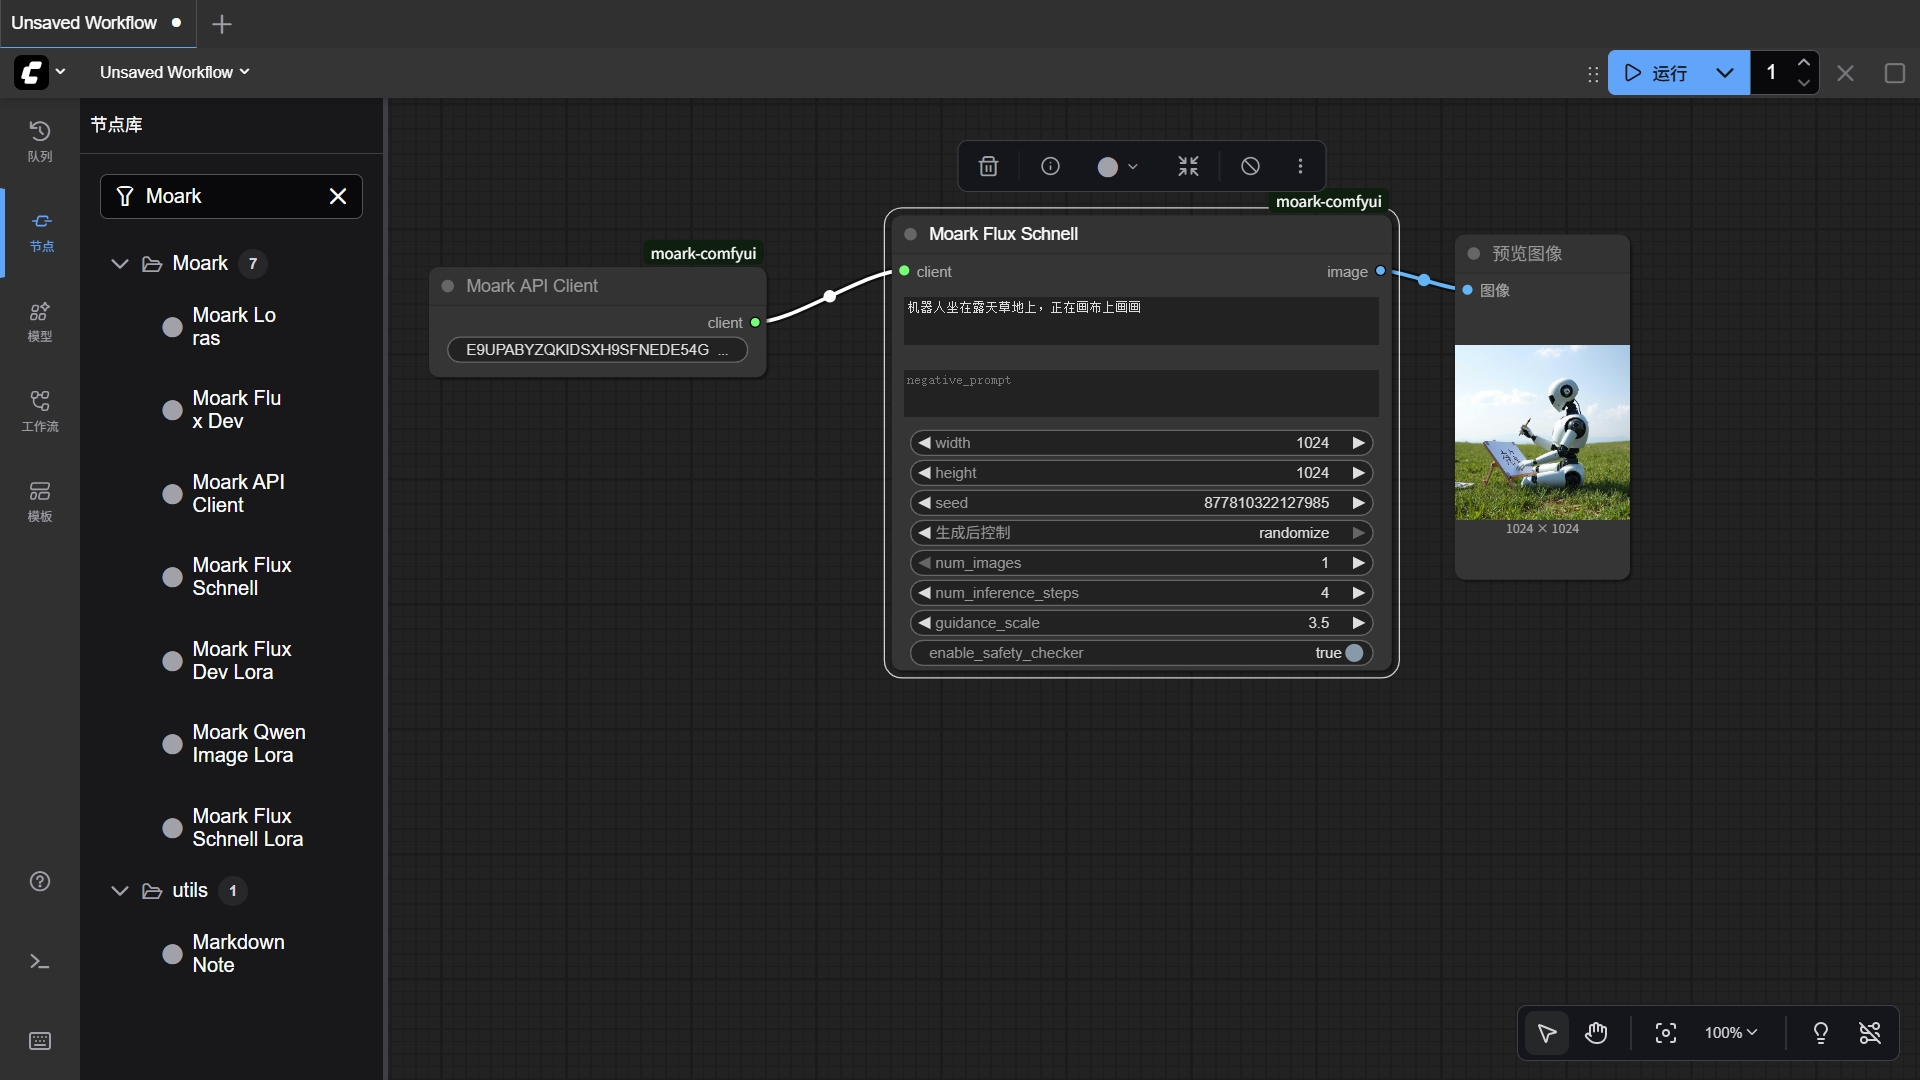Collapse the Moark folder in node library
Screen dimensions: 1920x1080
(120, 264)
